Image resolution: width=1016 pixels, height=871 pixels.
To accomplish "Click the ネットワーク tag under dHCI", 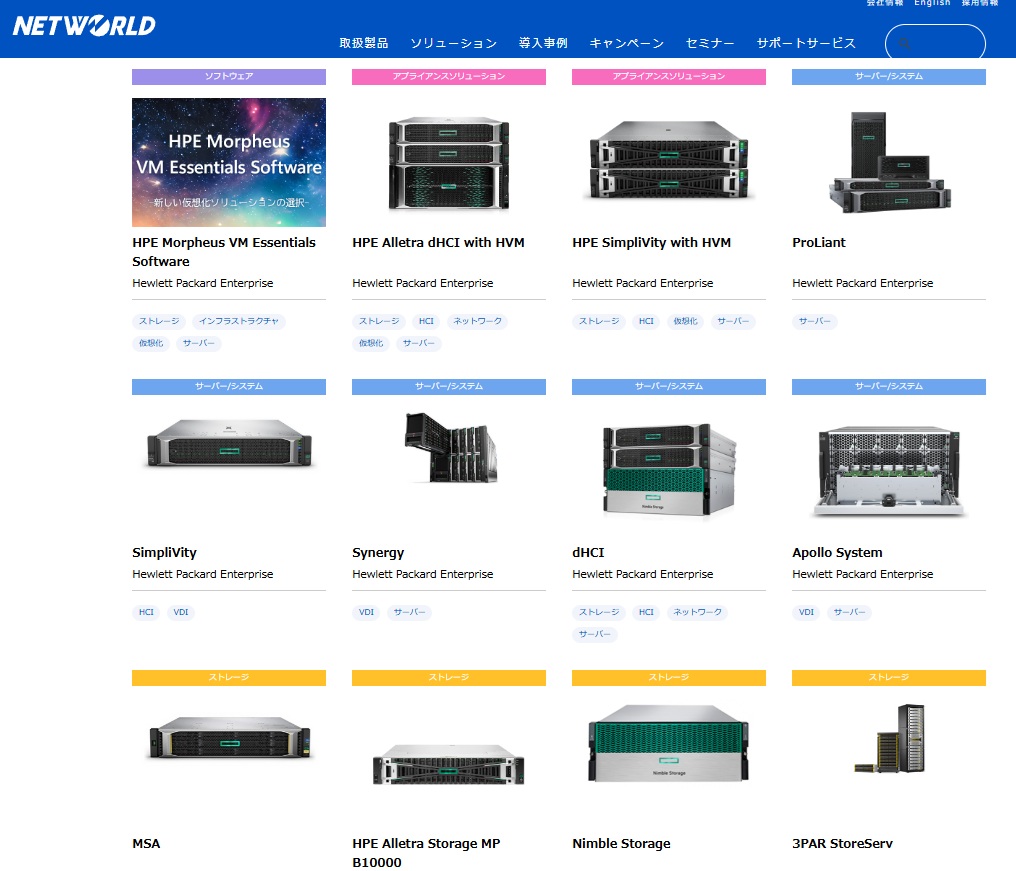I will tap(697, 612).
